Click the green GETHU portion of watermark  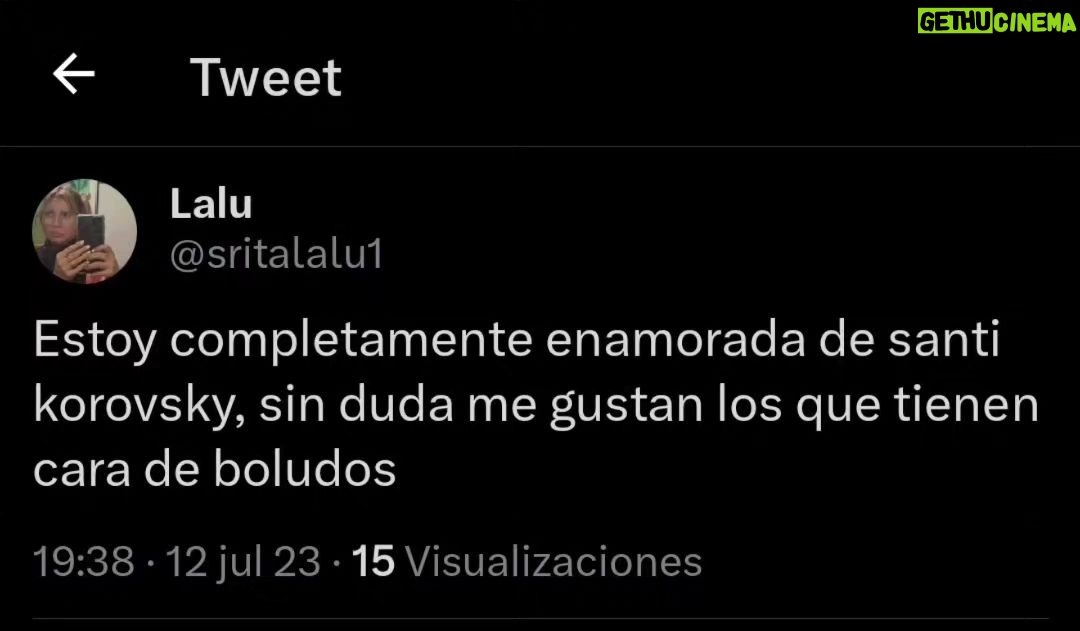(955, 21)
